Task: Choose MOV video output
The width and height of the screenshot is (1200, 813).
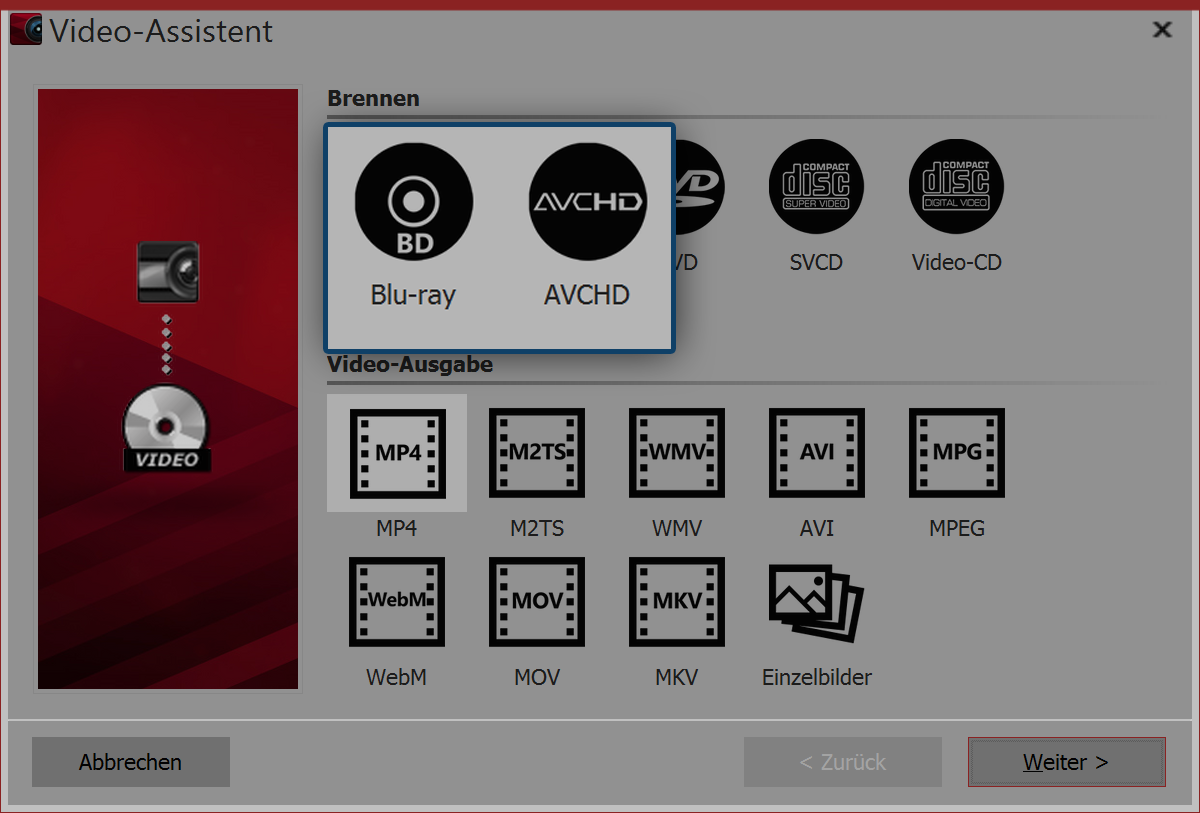Action: (x=536, y=602)
